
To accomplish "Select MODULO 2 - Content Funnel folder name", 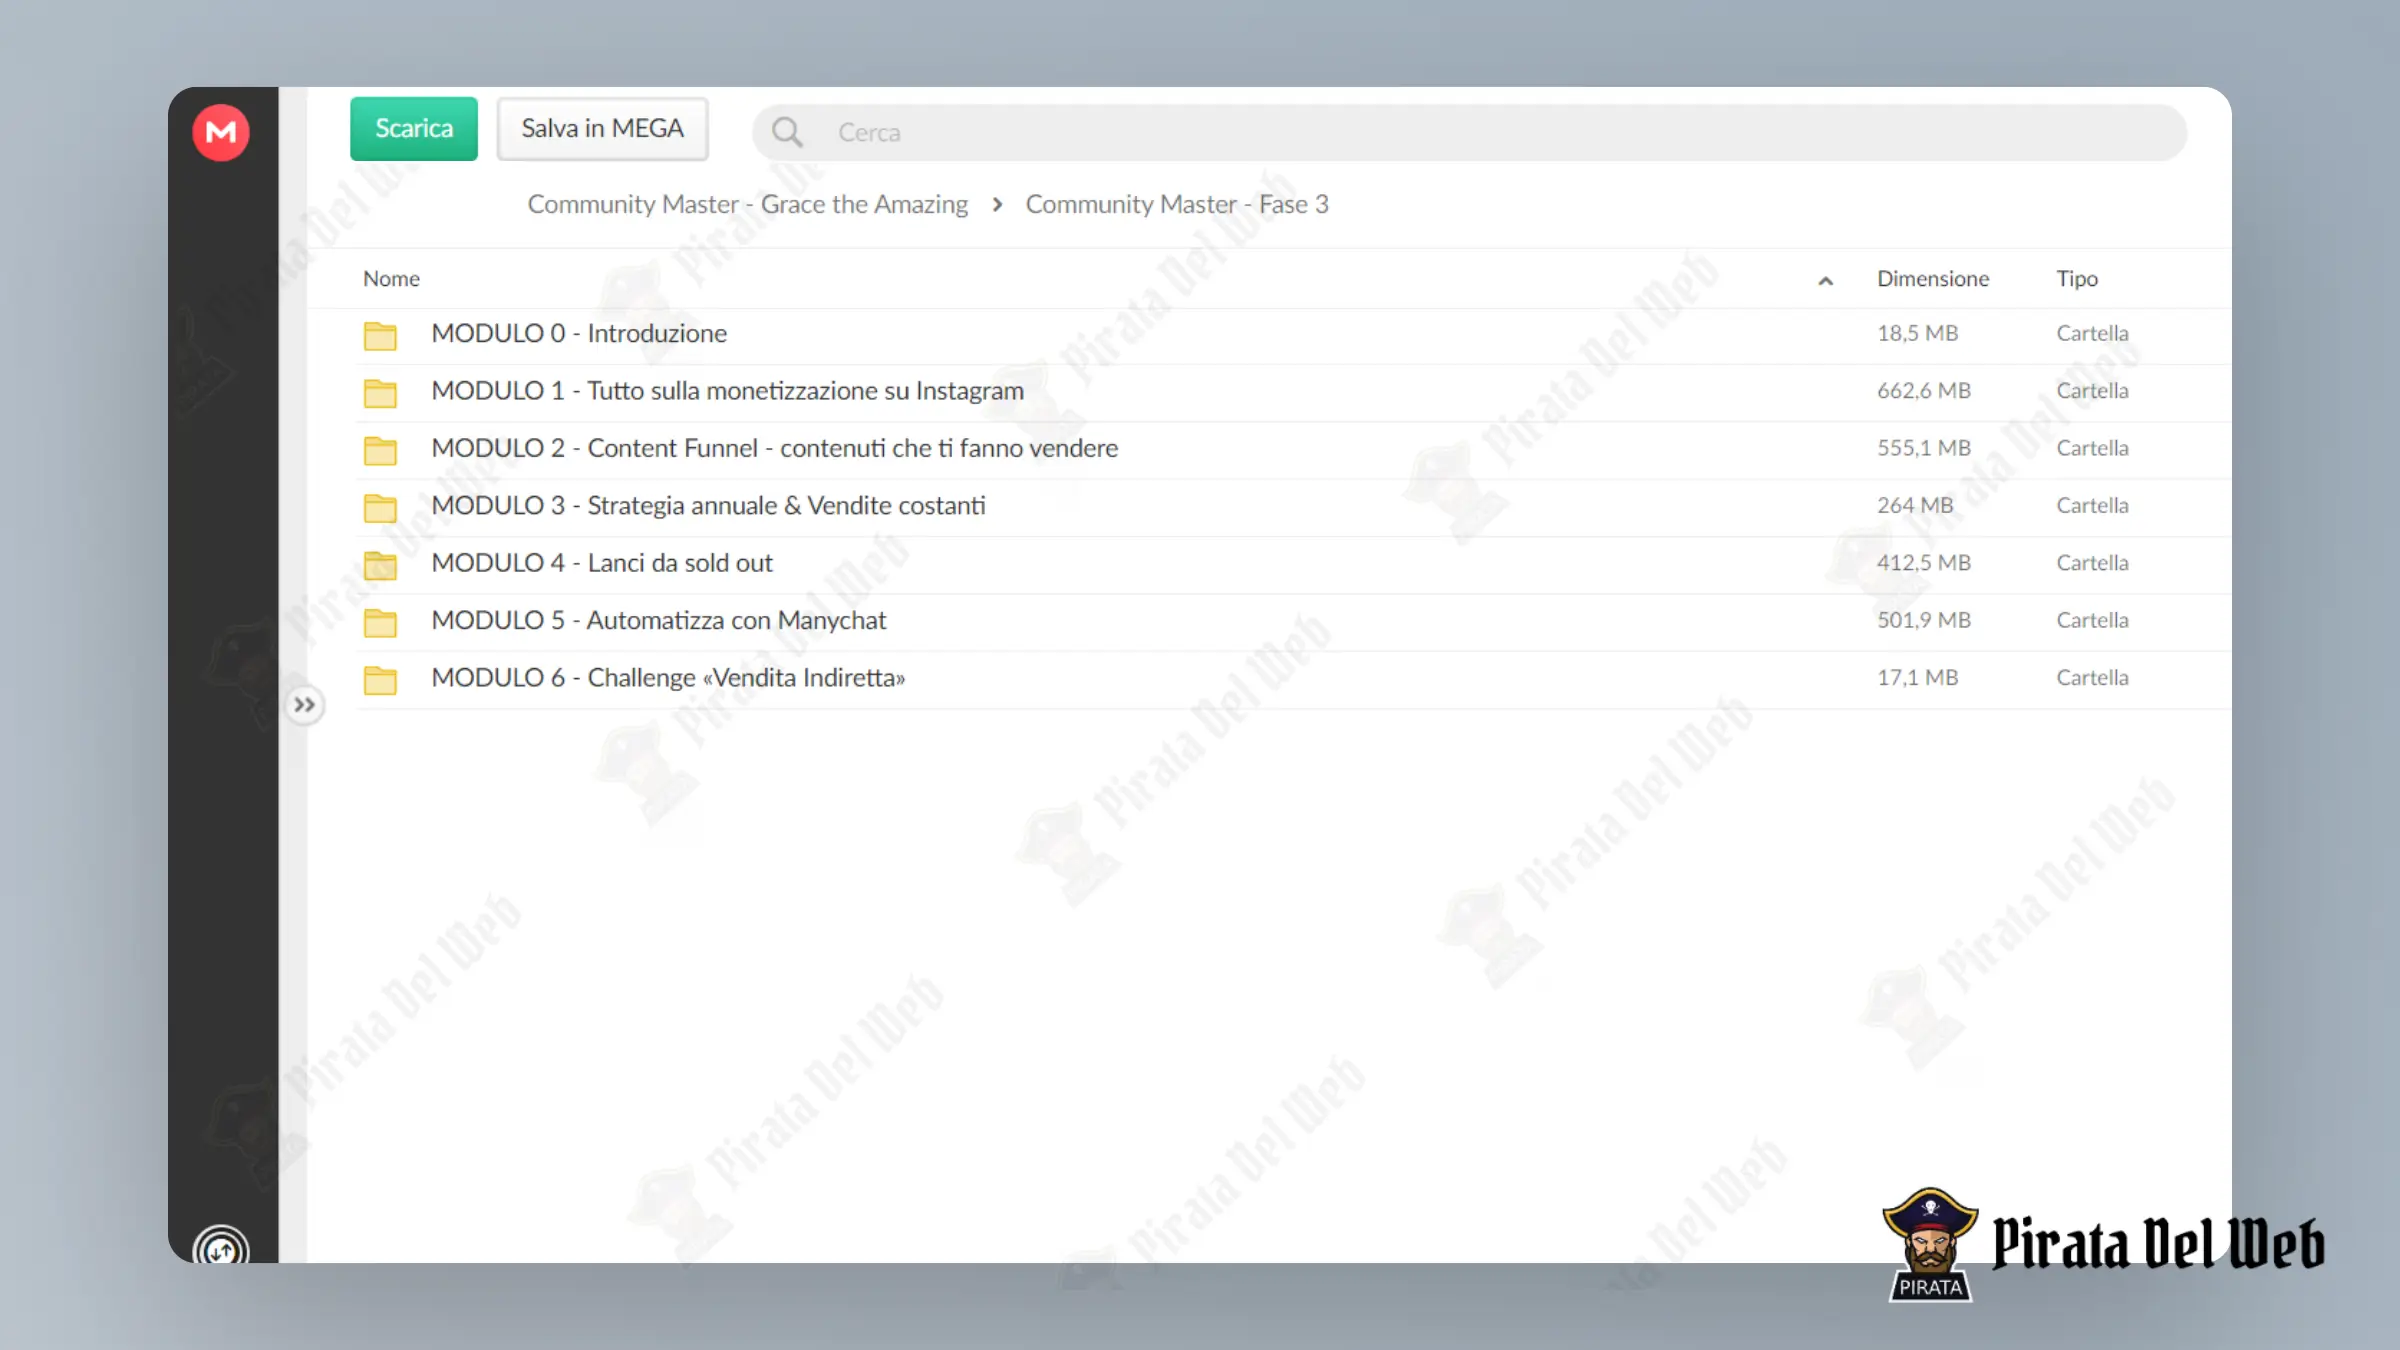I will (x=774, y=448).
